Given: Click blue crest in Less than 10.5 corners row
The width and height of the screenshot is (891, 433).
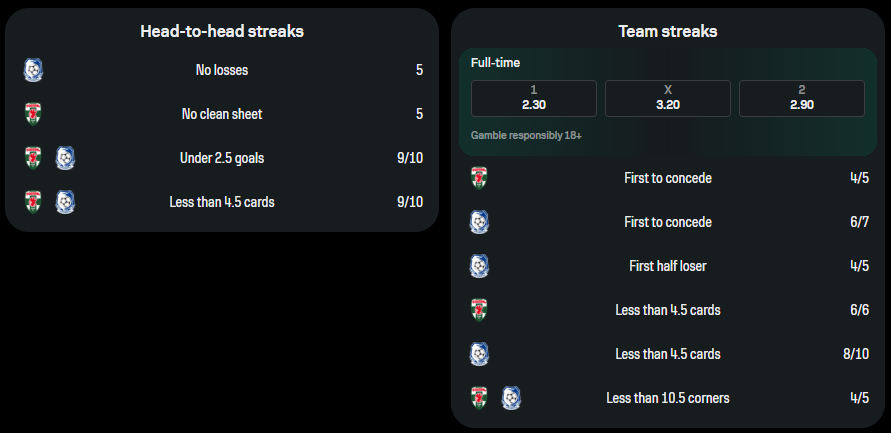Looking at the screenshot, I should [511, 398].
